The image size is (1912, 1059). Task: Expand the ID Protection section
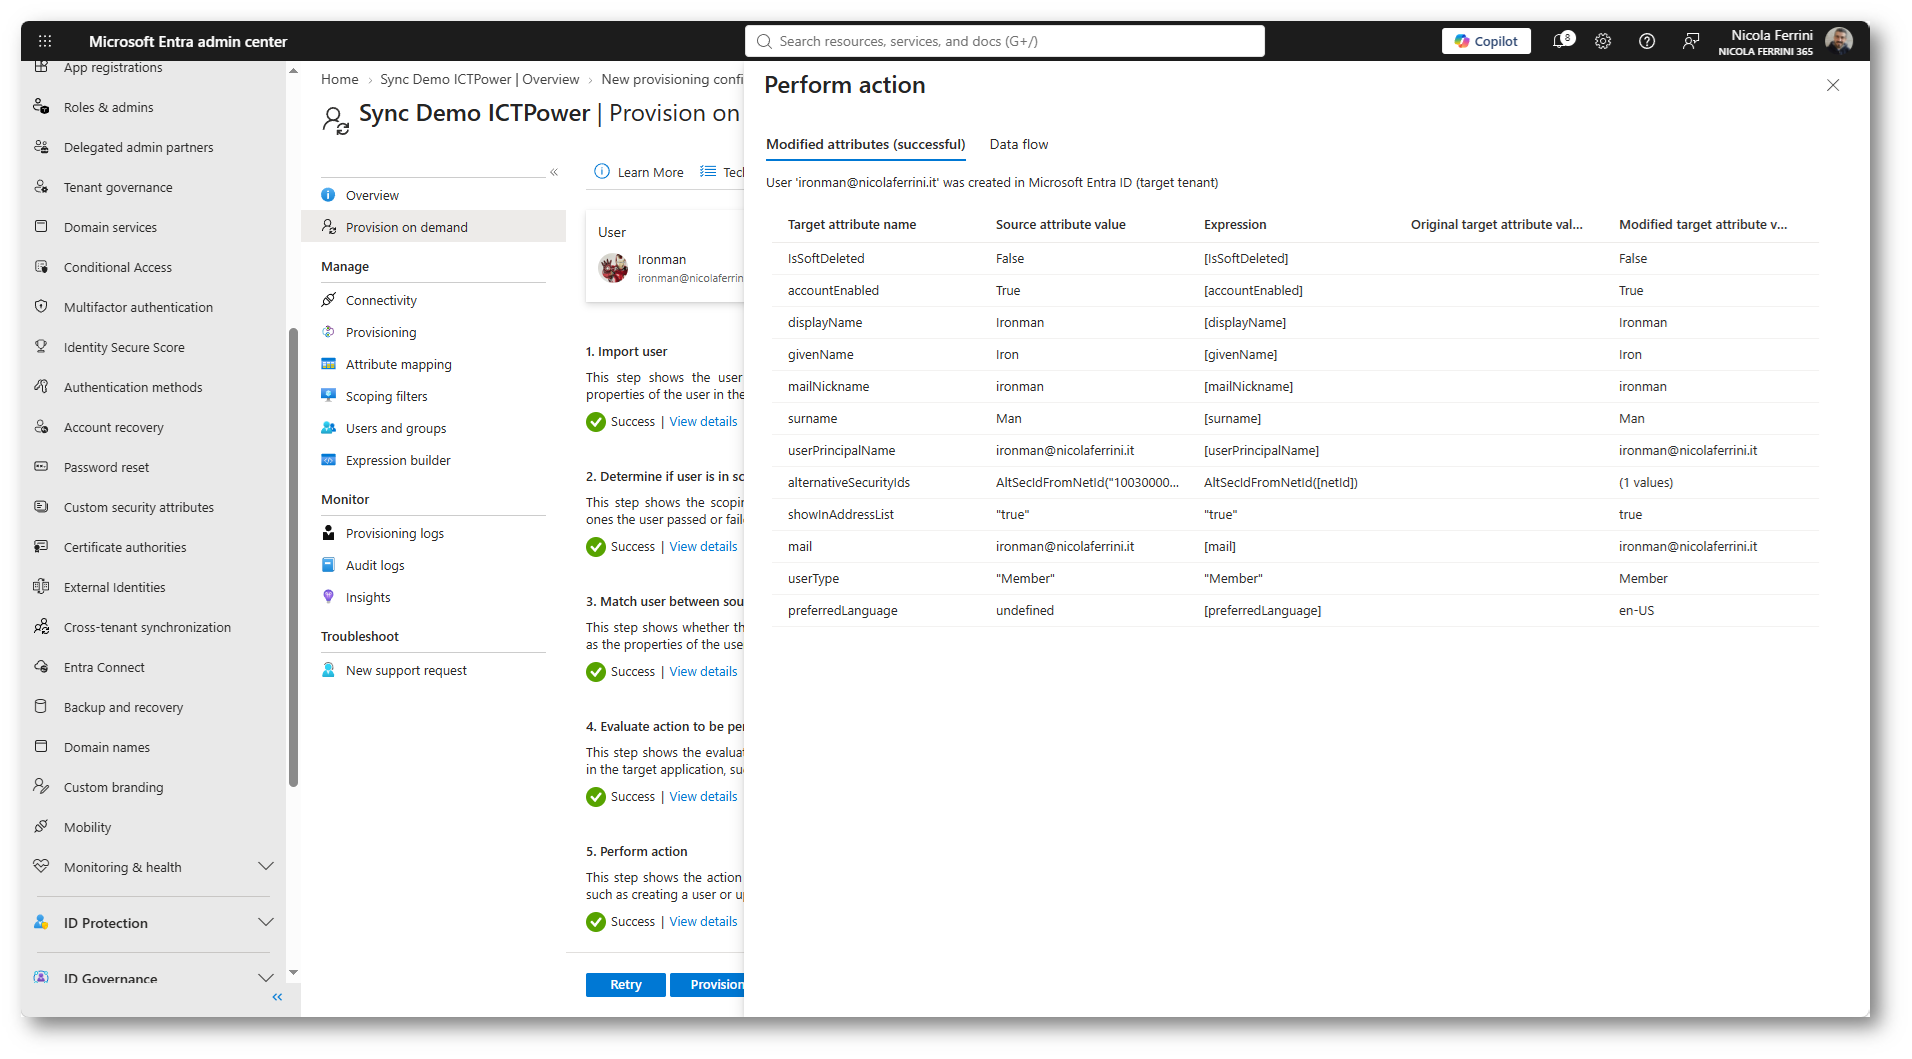[265, 923]
